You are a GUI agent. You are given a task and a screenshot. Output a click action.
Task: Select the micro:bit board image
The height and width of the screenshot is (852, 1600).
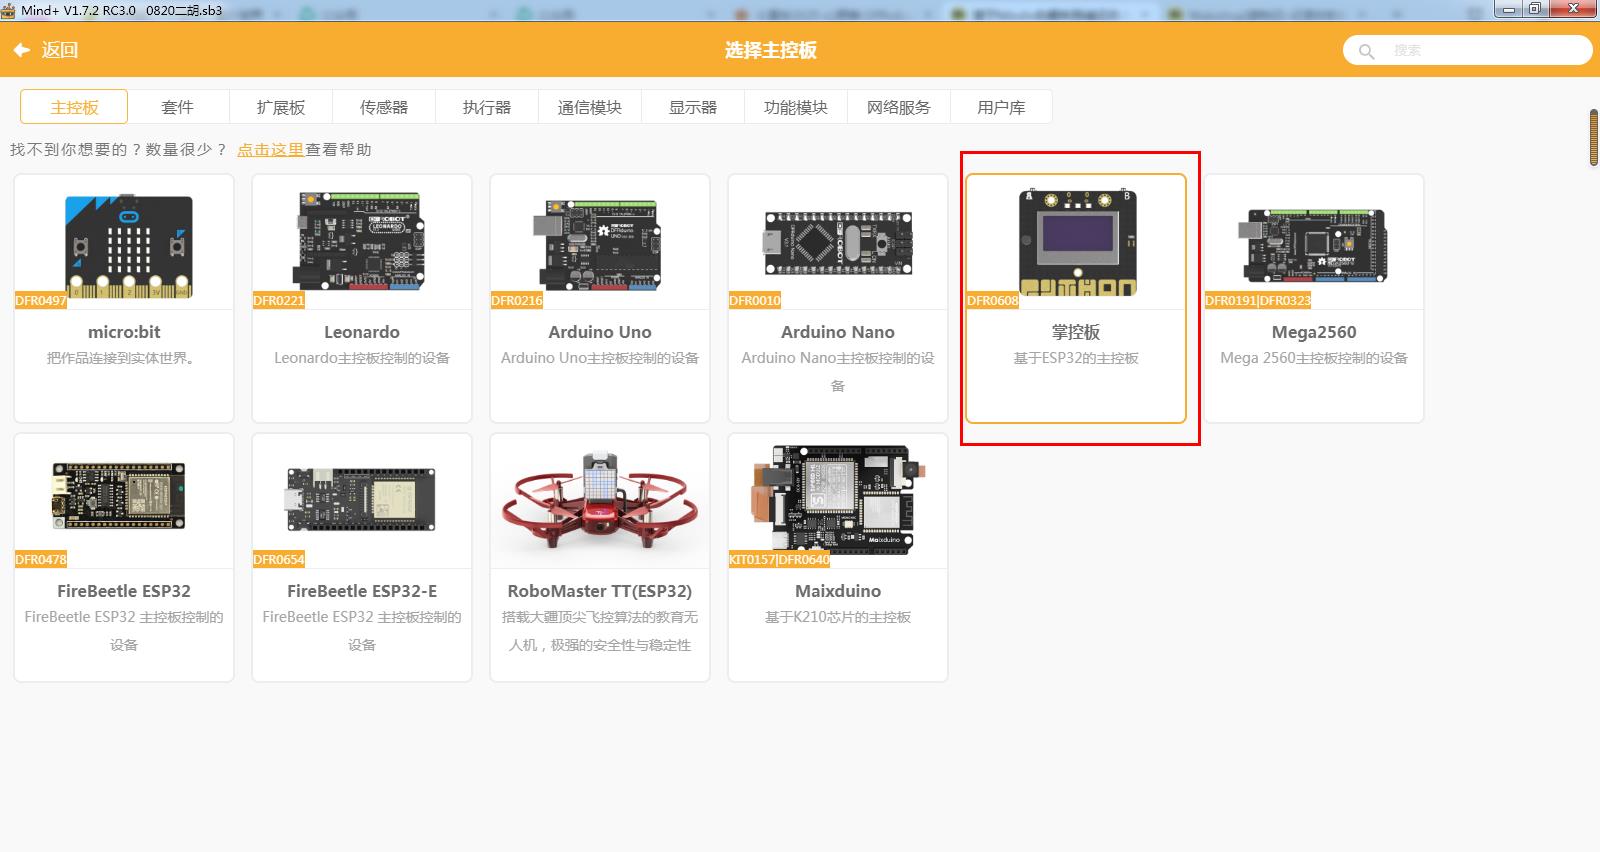(x=129, y=246)
